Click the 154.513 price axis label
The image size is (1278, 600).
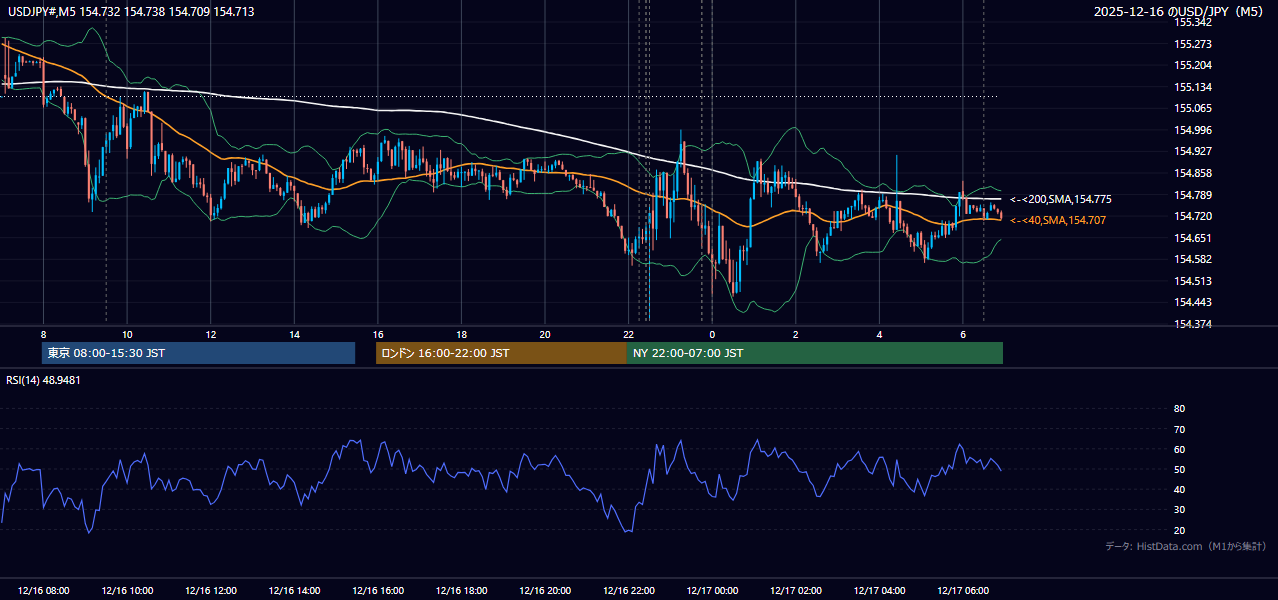coord(1192,281)
